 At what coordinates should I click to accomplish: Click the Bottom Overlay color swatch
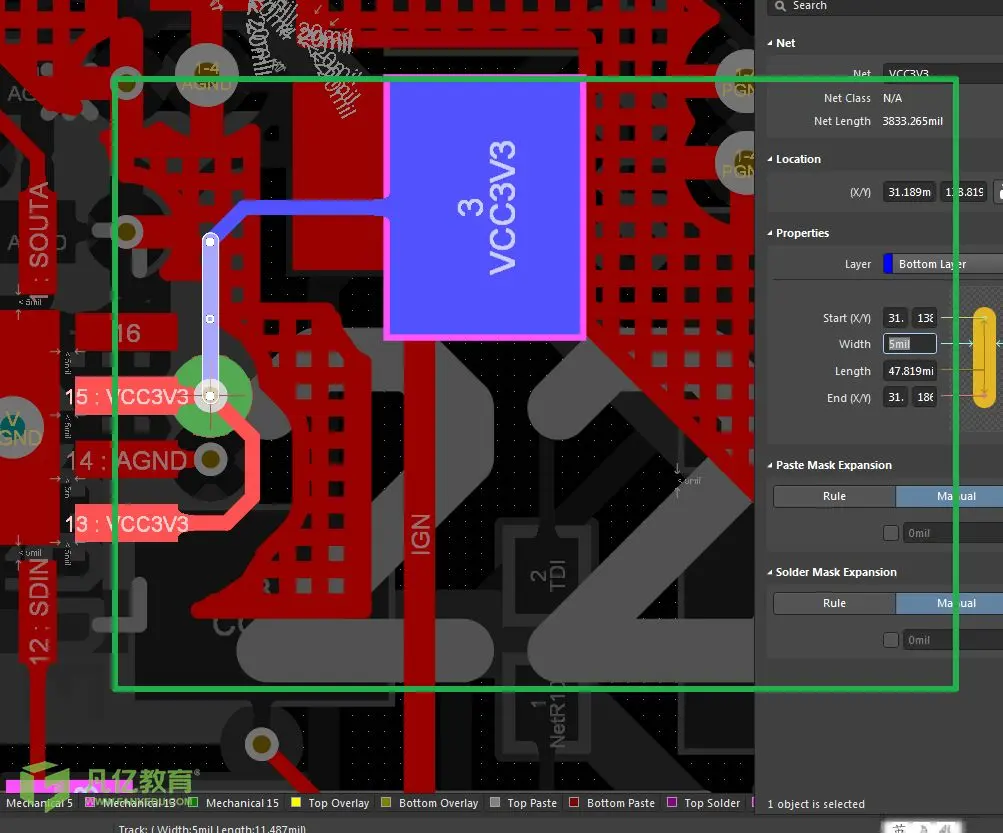(386, 802)
